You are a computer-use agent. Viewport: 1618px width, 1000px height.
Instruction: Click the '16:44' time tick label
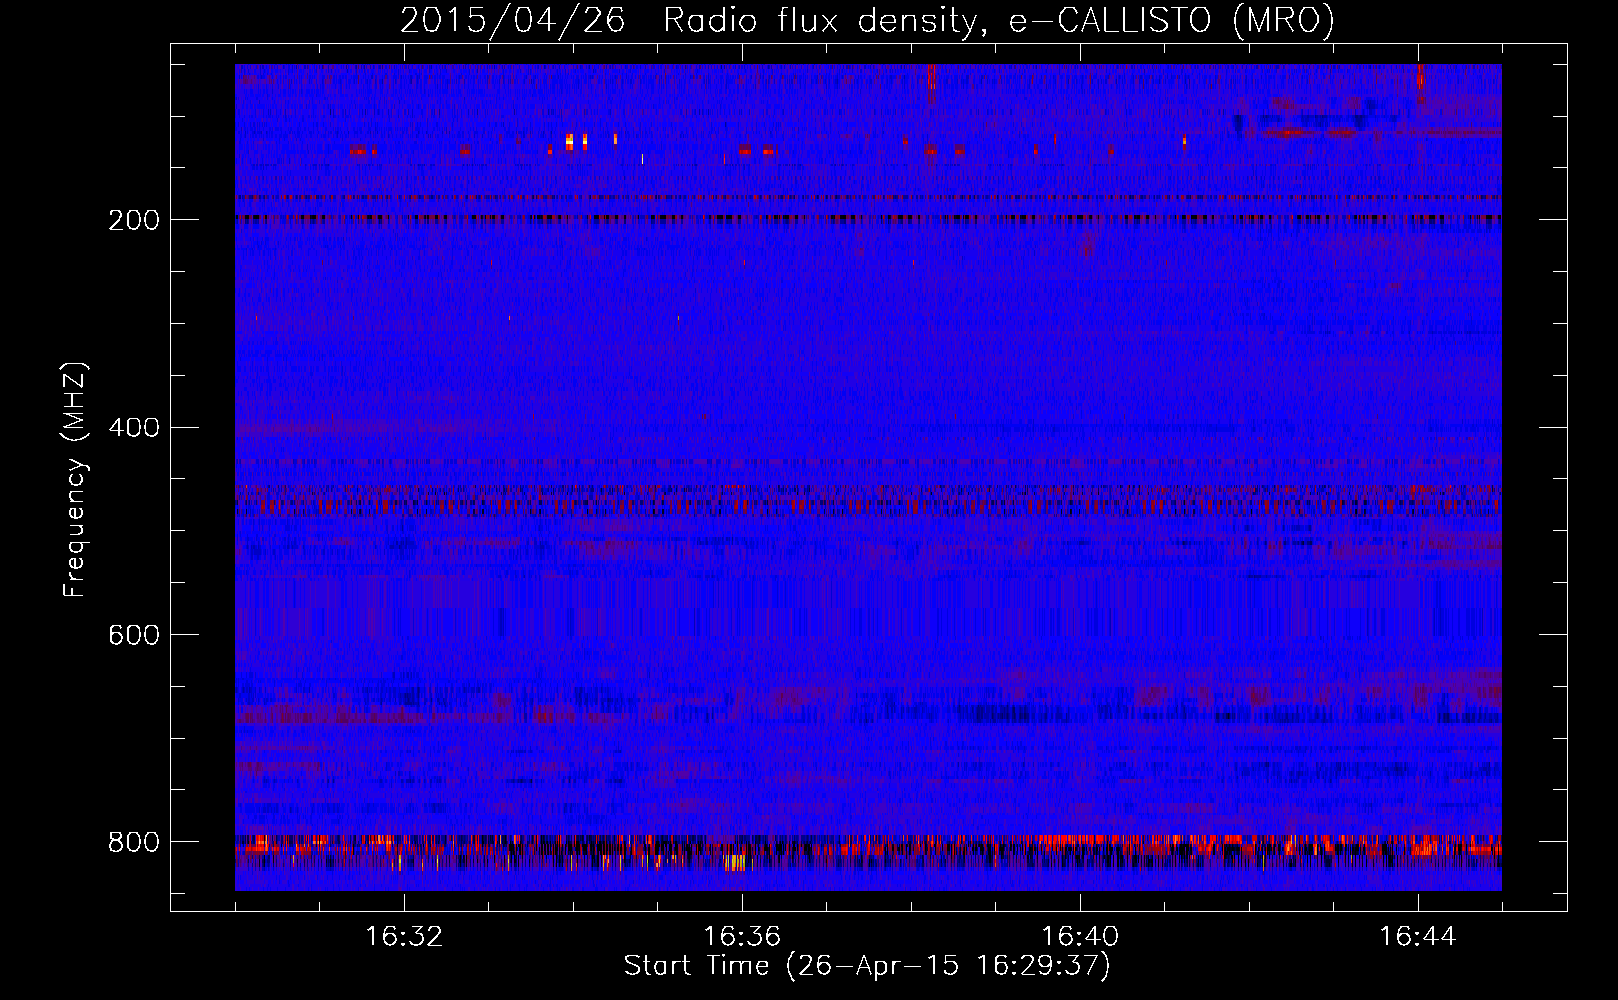click(1418, 937)
